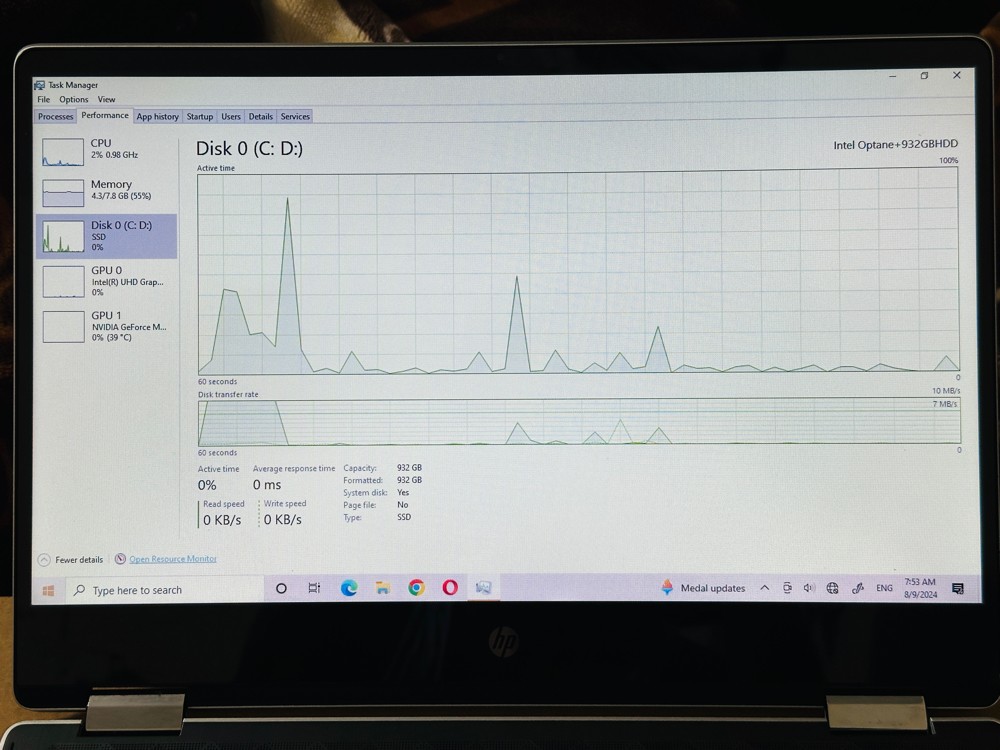
Task: Click the Write speed 0 KB/s value
Action: 283,520
